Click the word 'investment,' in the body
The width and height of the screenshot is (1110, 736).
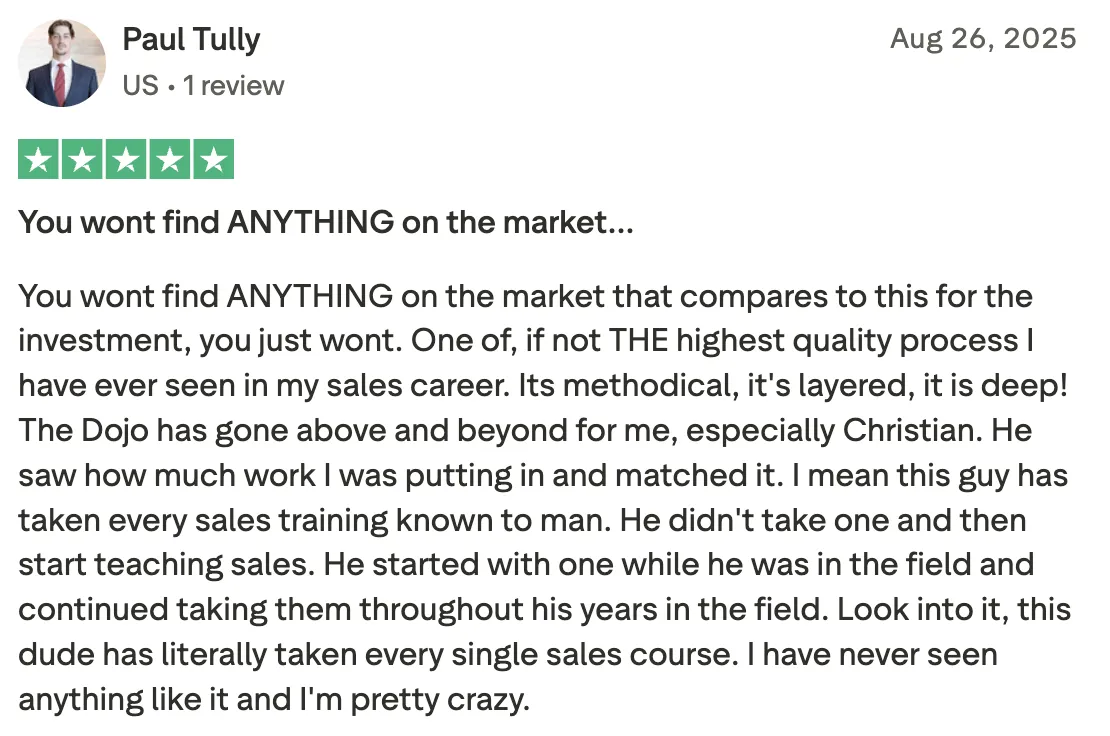pyautogui.click(x=105, y=341)
